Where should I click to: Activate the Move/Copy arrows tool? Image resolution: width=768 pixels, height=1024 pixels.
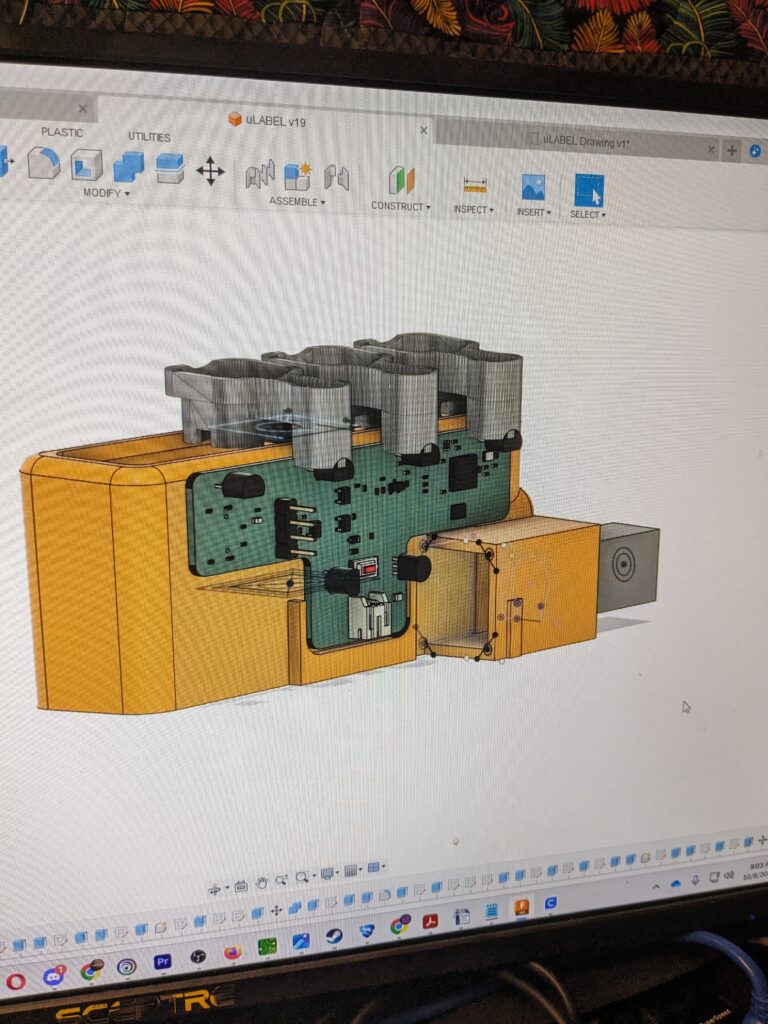(210, 171)
